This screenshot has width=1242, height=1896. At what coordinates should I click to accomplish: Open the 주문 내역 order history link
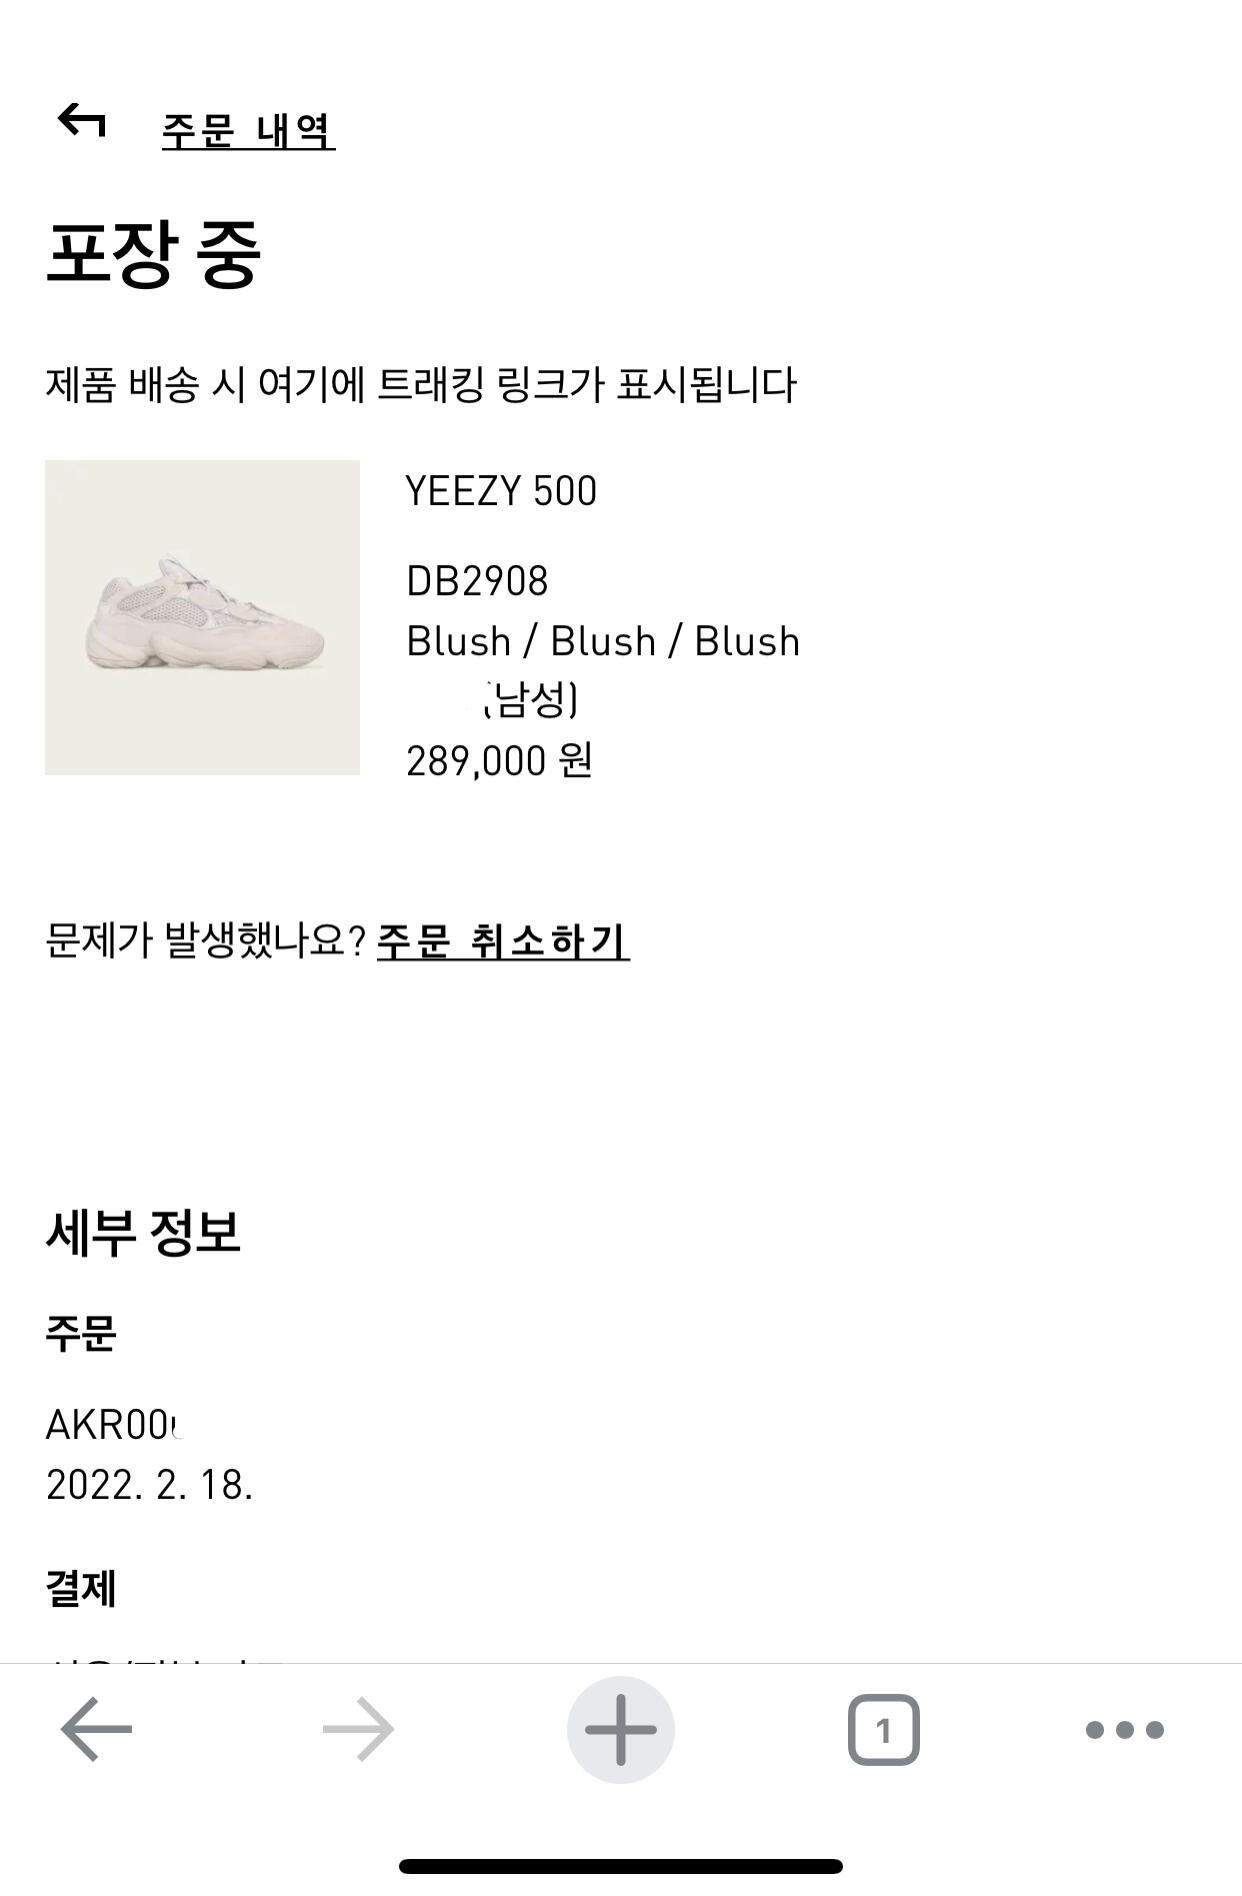248,130
